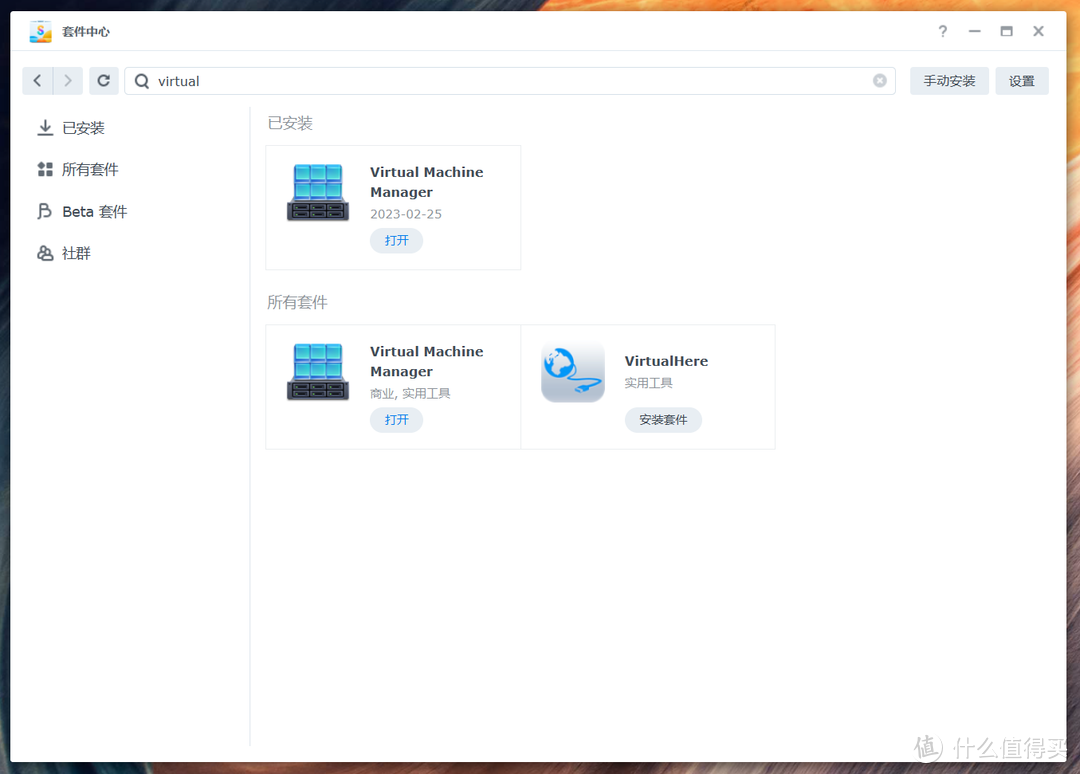1080x774 pixels.
Task: Click the 商业, 实用工具 category text
Action: pyautogui.click(x=410, y=393)
